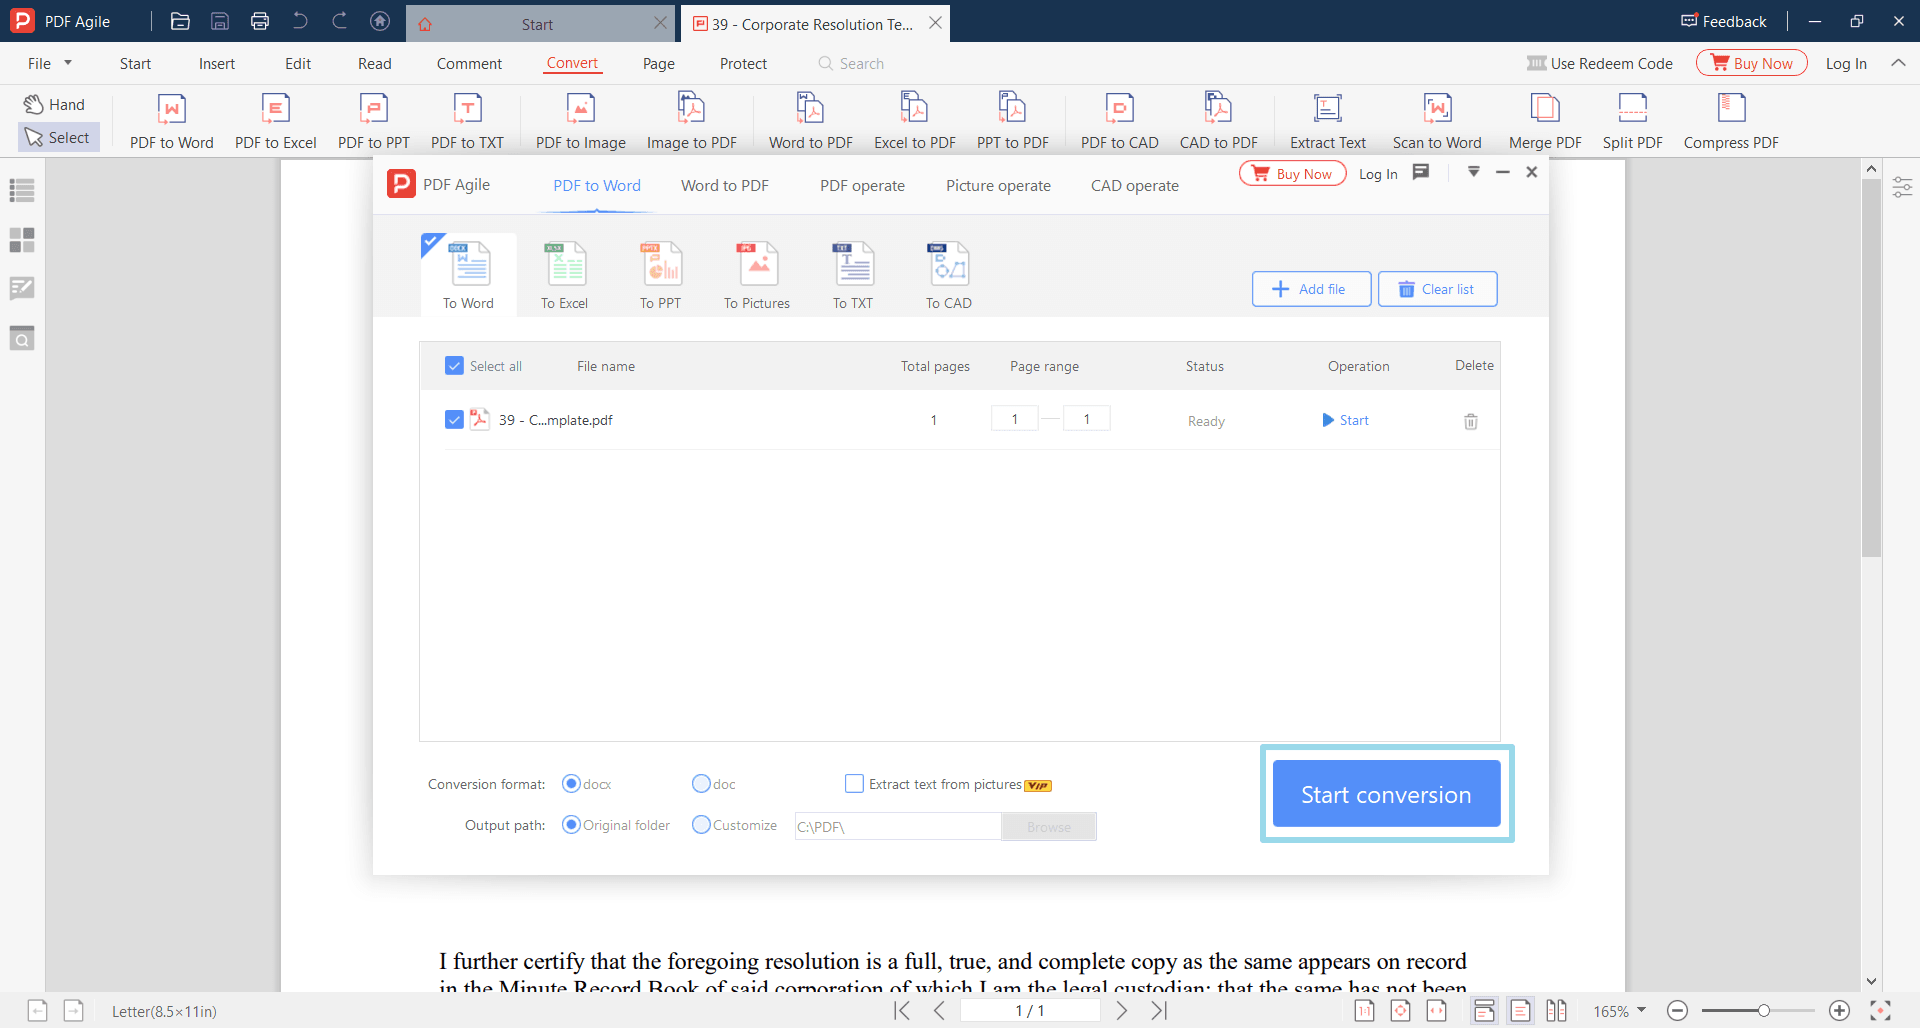Click the PDF to Excel ribbon icon

(x=276, y=121)
